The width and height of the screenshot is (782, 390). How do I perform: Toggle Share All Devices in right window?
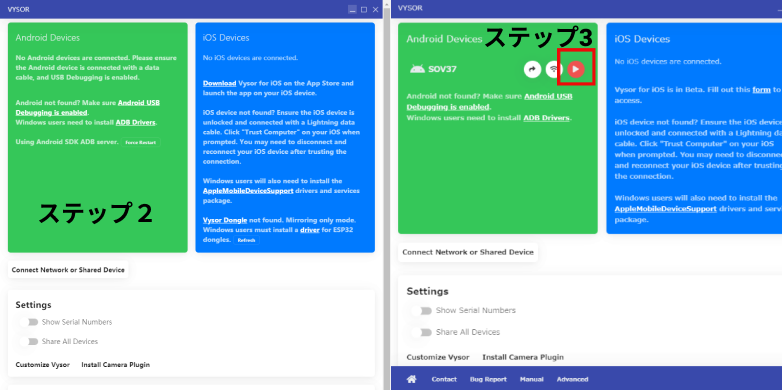pyautogui.click(x=422, y=332)
